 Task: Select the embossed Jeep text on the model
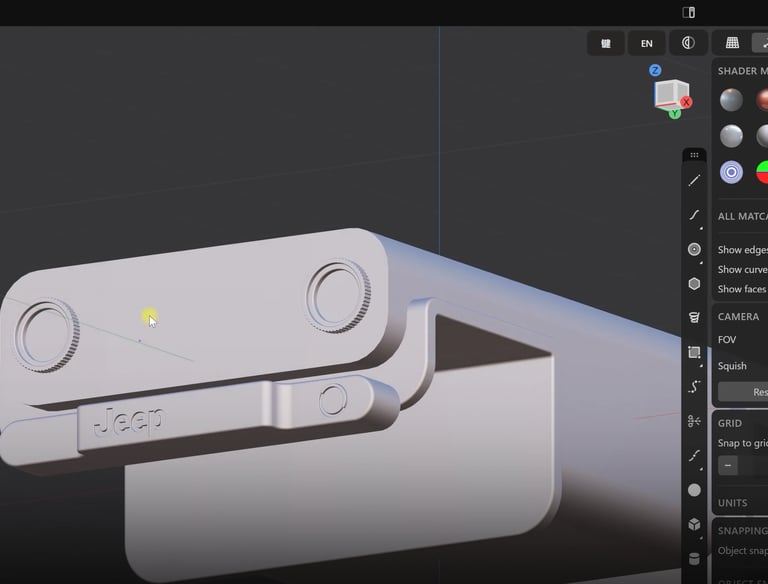[x=129, y=421]
